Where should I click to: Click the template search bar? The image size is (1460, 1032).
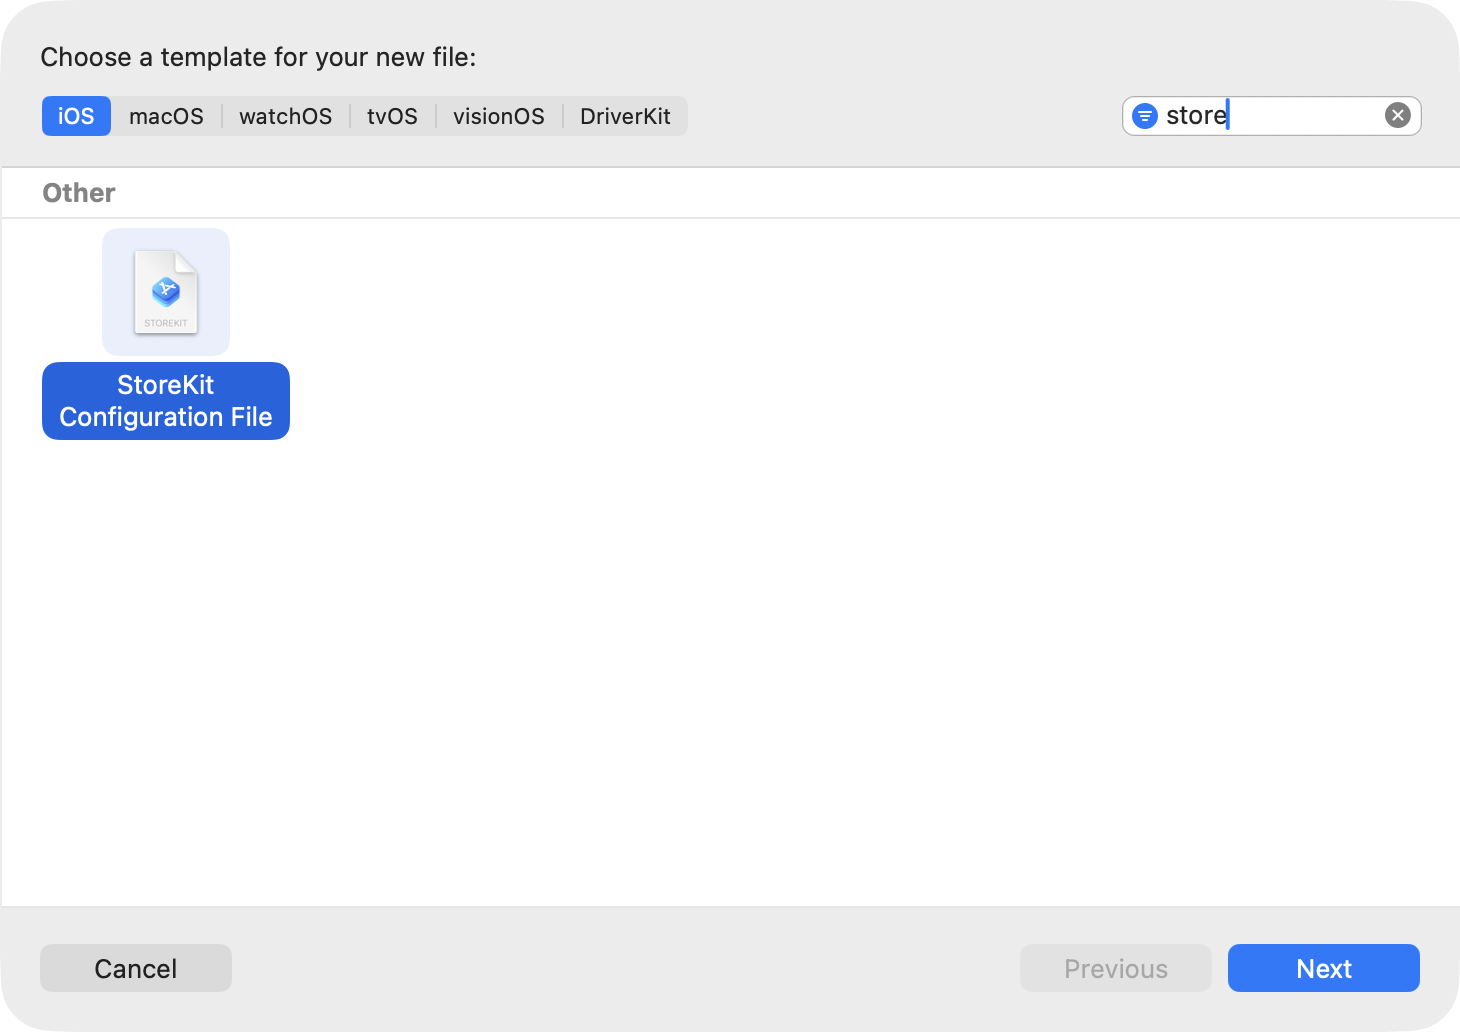coord(1270,115)
